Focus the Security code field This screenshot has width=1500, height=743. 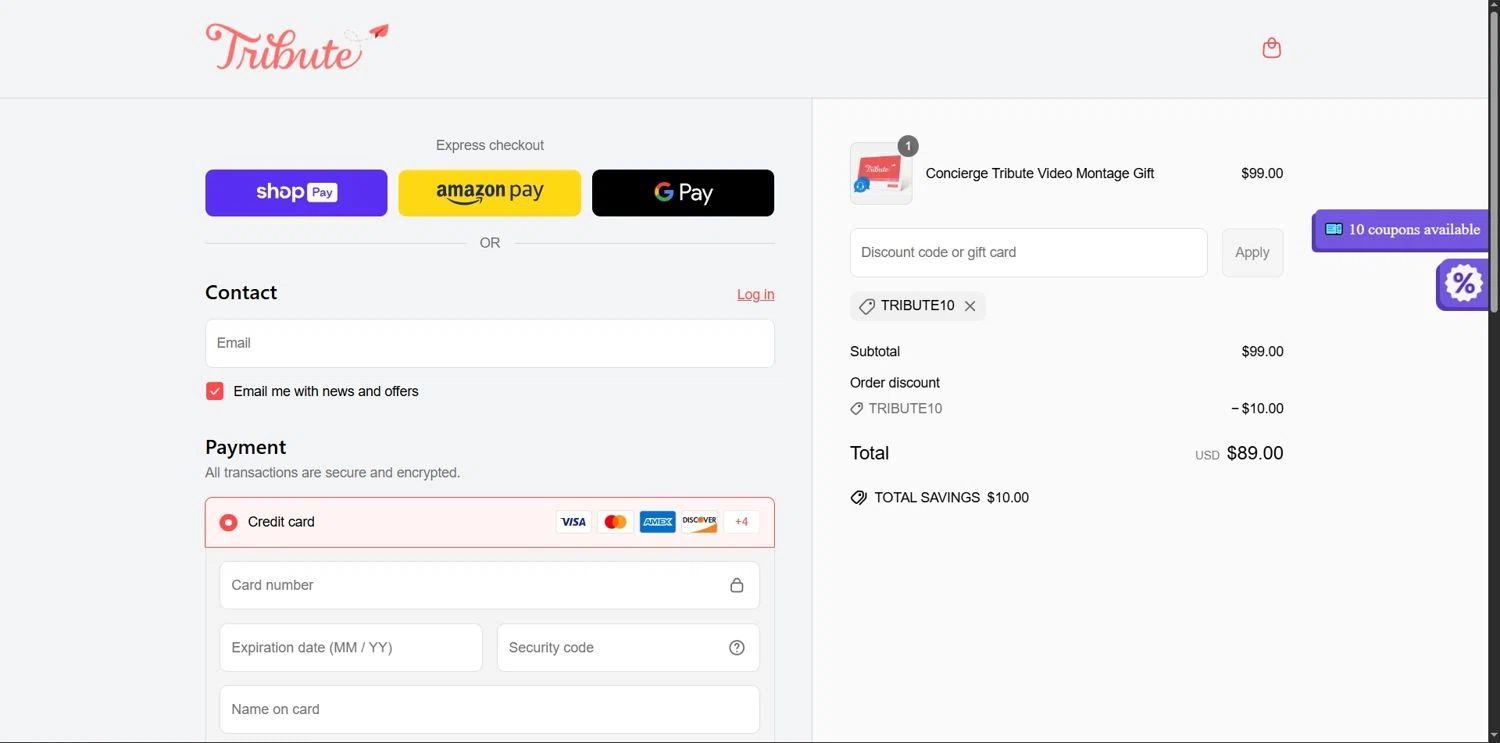click(x=628, y=648)
